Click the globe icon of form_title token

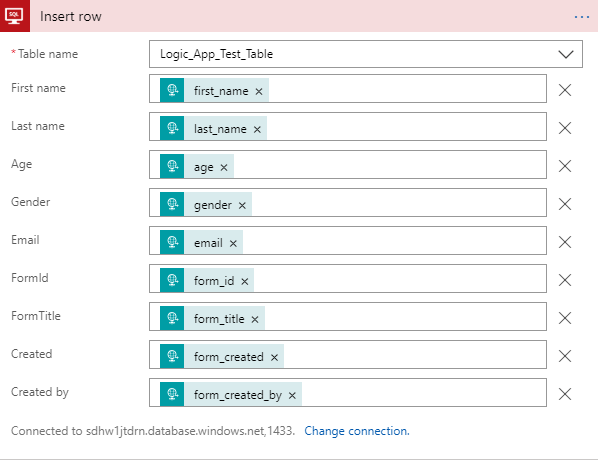(172, 318)
